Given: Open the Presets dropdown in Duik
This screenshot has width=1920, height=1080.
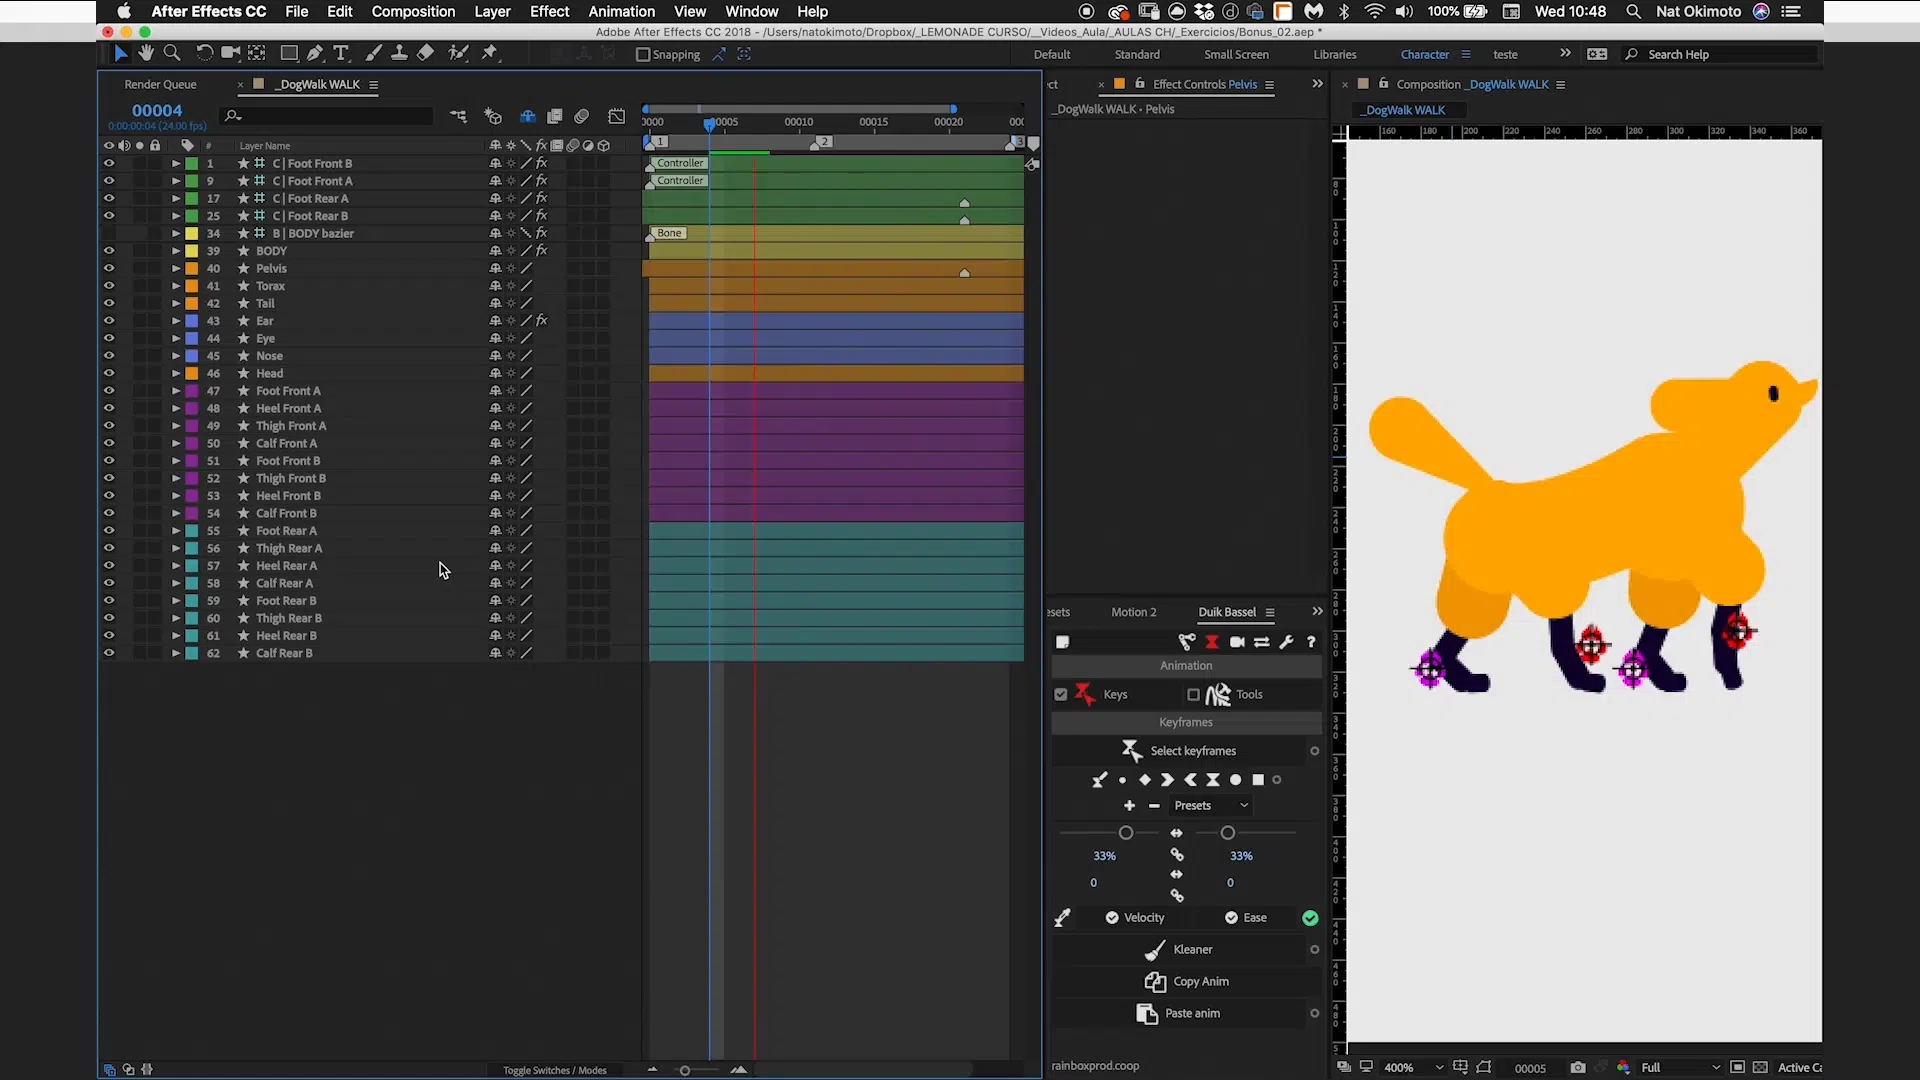Looking at the screenshot, I should [x=1211, y=806].
